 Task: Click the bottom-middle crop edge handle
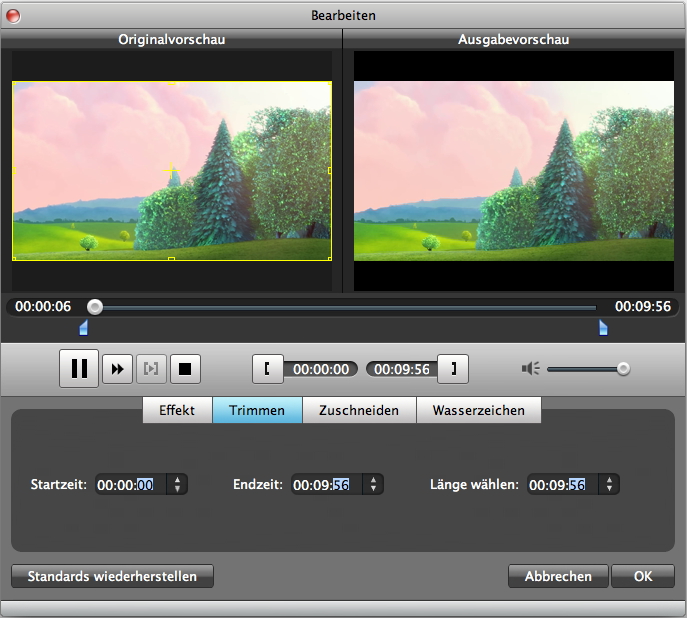[171, 259]
